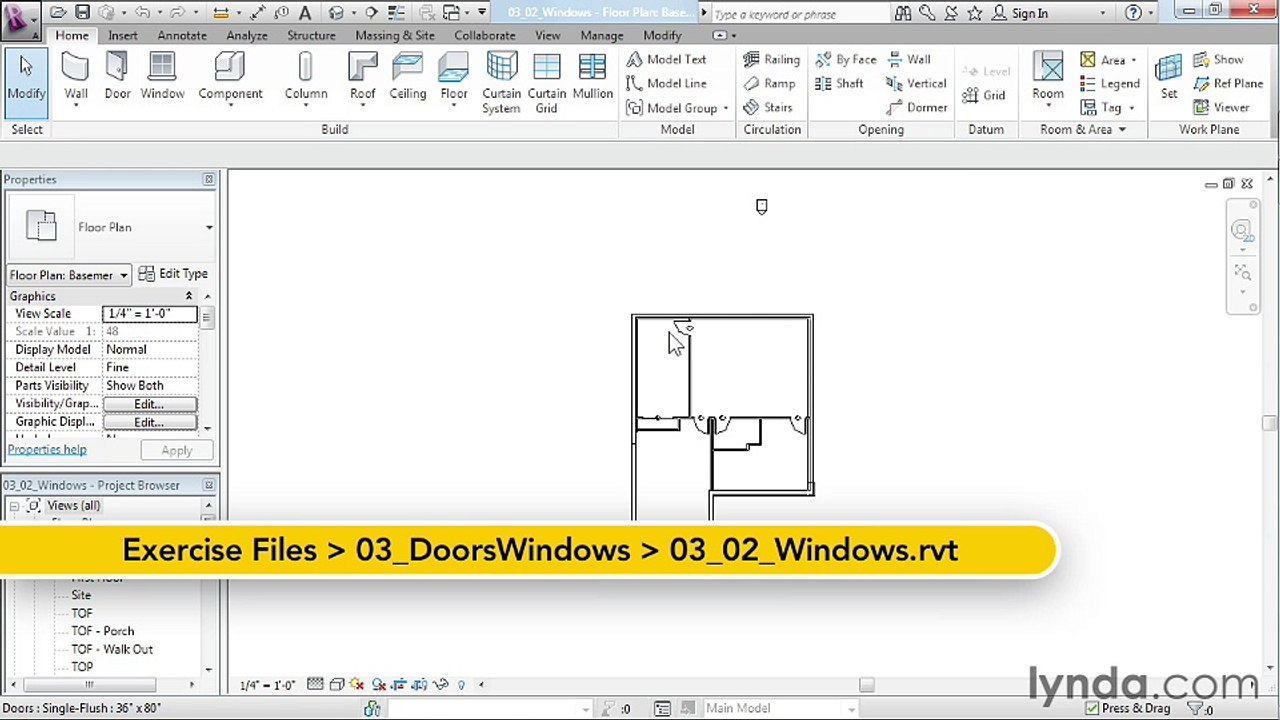Start the Stairs tool
This screenshot has height=720, width=1280.
point(768,107)
